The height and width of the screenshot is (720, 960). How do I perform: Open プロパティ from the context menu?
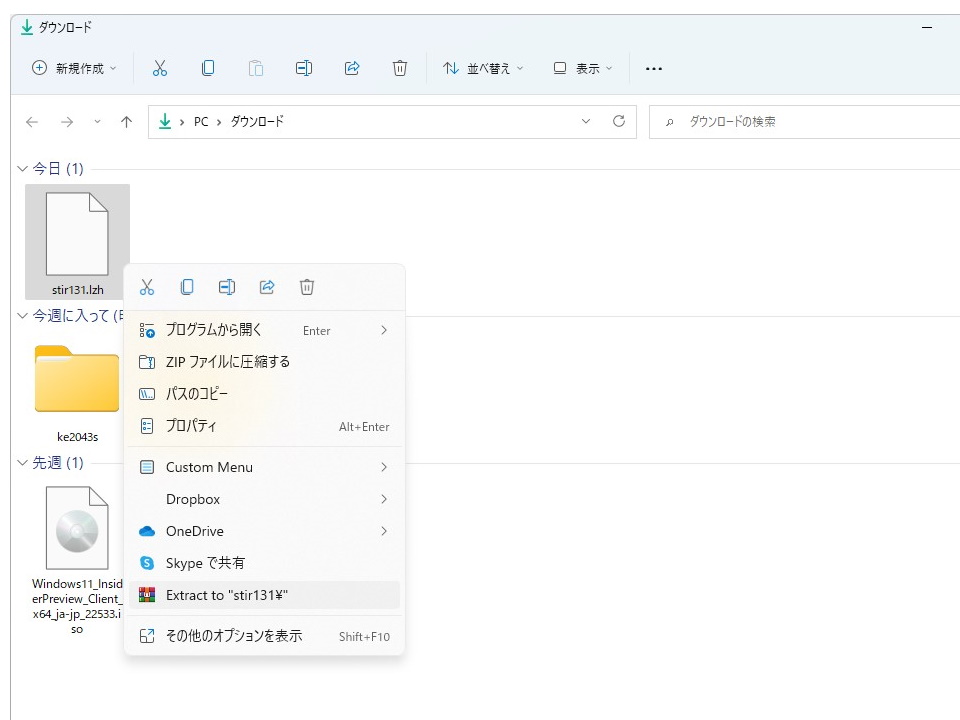click(264, 426)
